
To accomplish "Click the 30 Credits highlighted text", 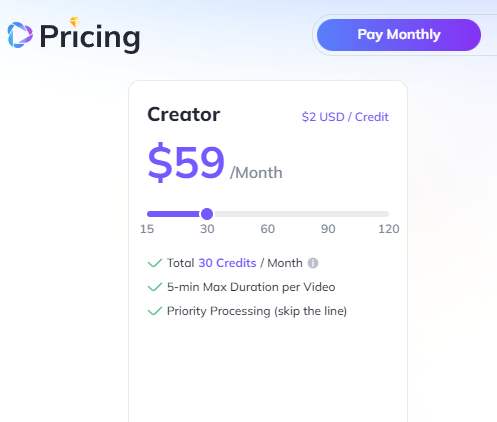I will pyautogui.click(x=227, y=263).
